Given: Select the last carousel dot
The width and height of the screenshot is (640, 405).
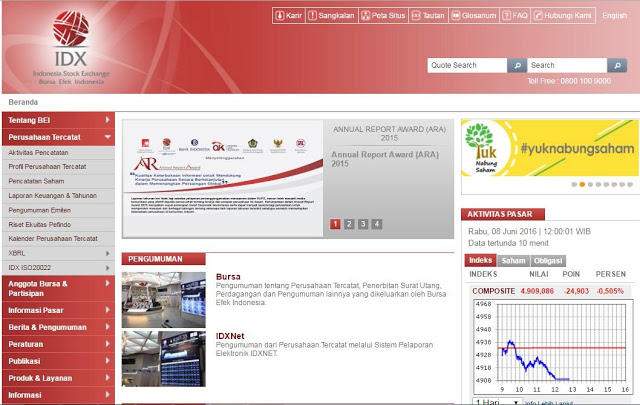Looking at the screenshot, I should click(x=630, y=185).
